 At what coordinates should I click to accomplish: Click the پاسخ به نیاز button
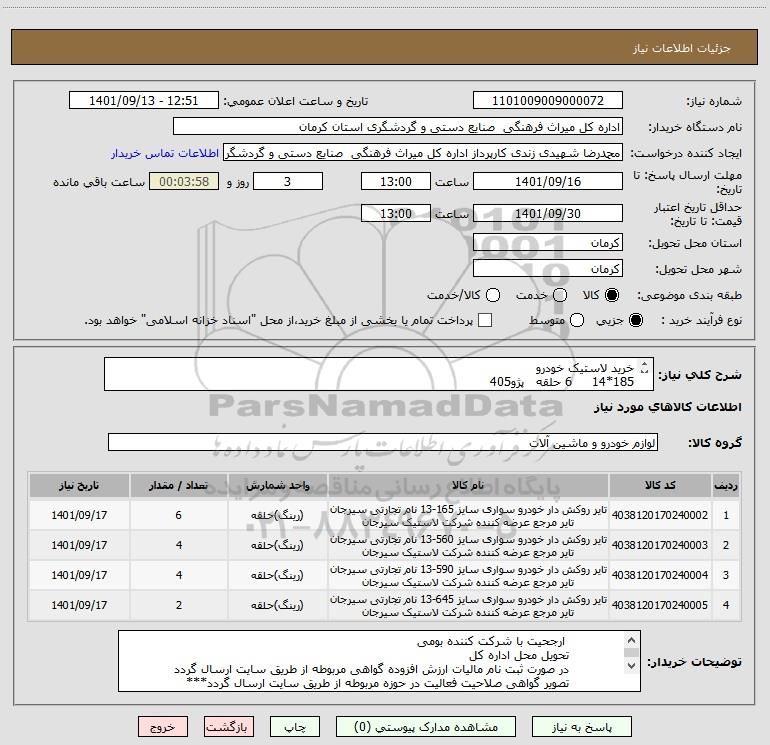click(x=582, y=727)
